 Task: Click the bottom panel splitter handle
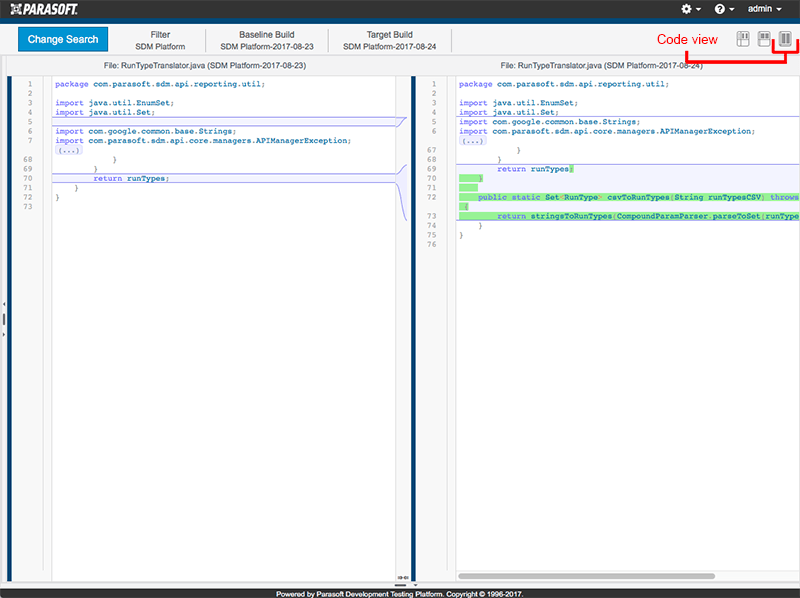click(x=401, y=585)
